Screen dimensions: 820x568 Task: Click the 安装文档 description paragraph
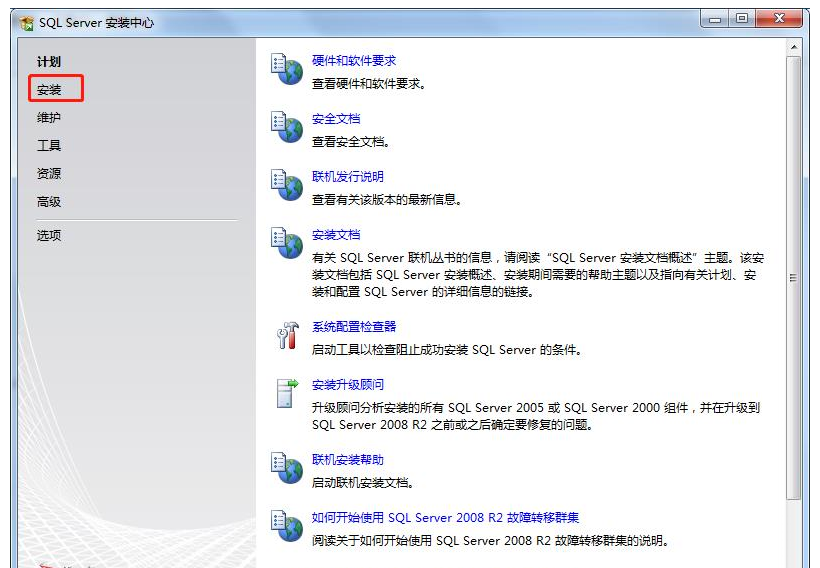538,275
